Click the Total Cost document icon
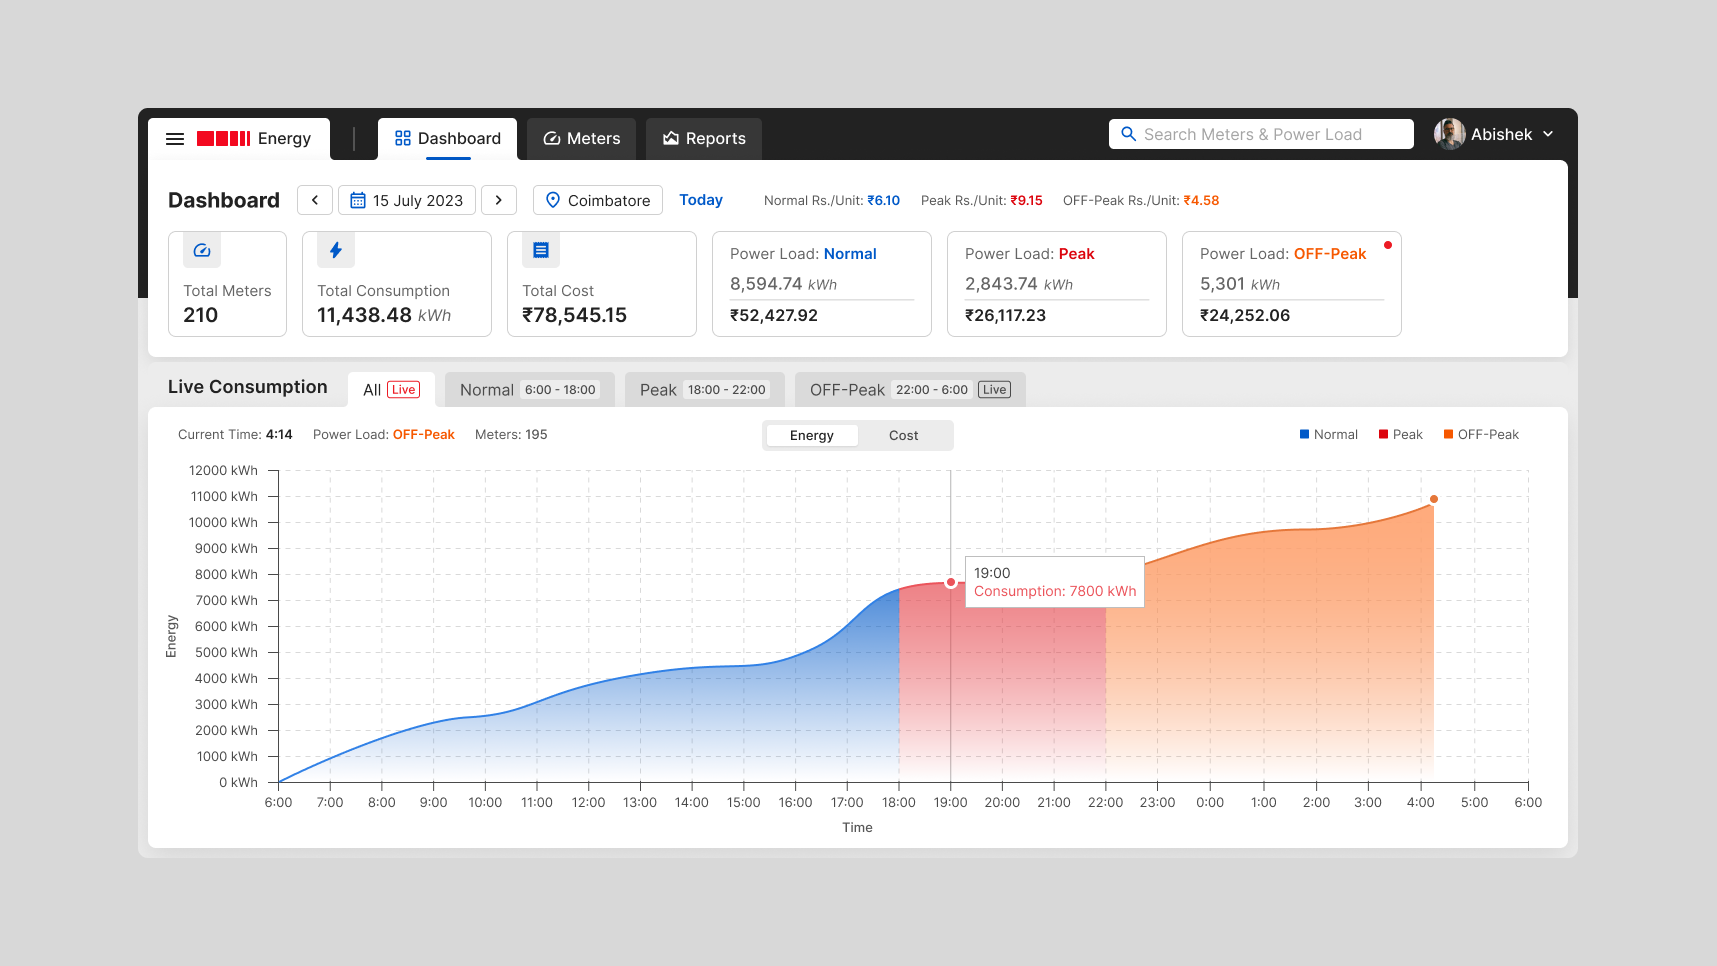 point(540,250)
